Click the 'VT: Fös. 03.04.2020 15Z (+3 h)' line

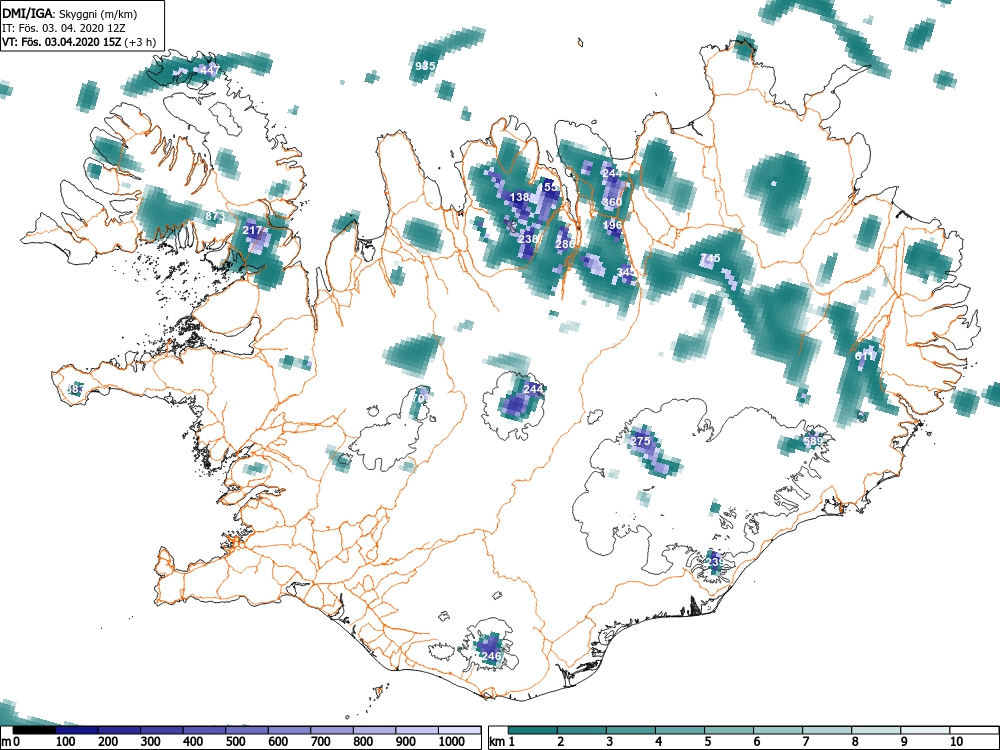click(x=78, y=43)
